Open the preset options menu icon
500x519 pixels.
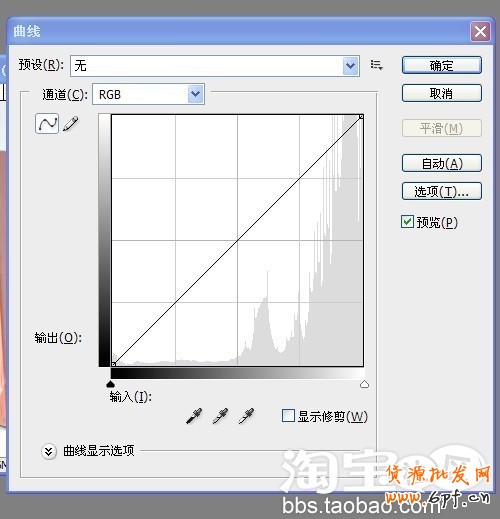tap(377, 65)
